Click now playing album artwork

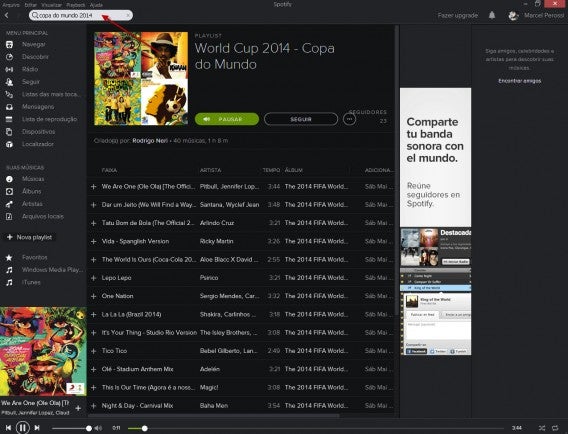[x=43, y=351]
